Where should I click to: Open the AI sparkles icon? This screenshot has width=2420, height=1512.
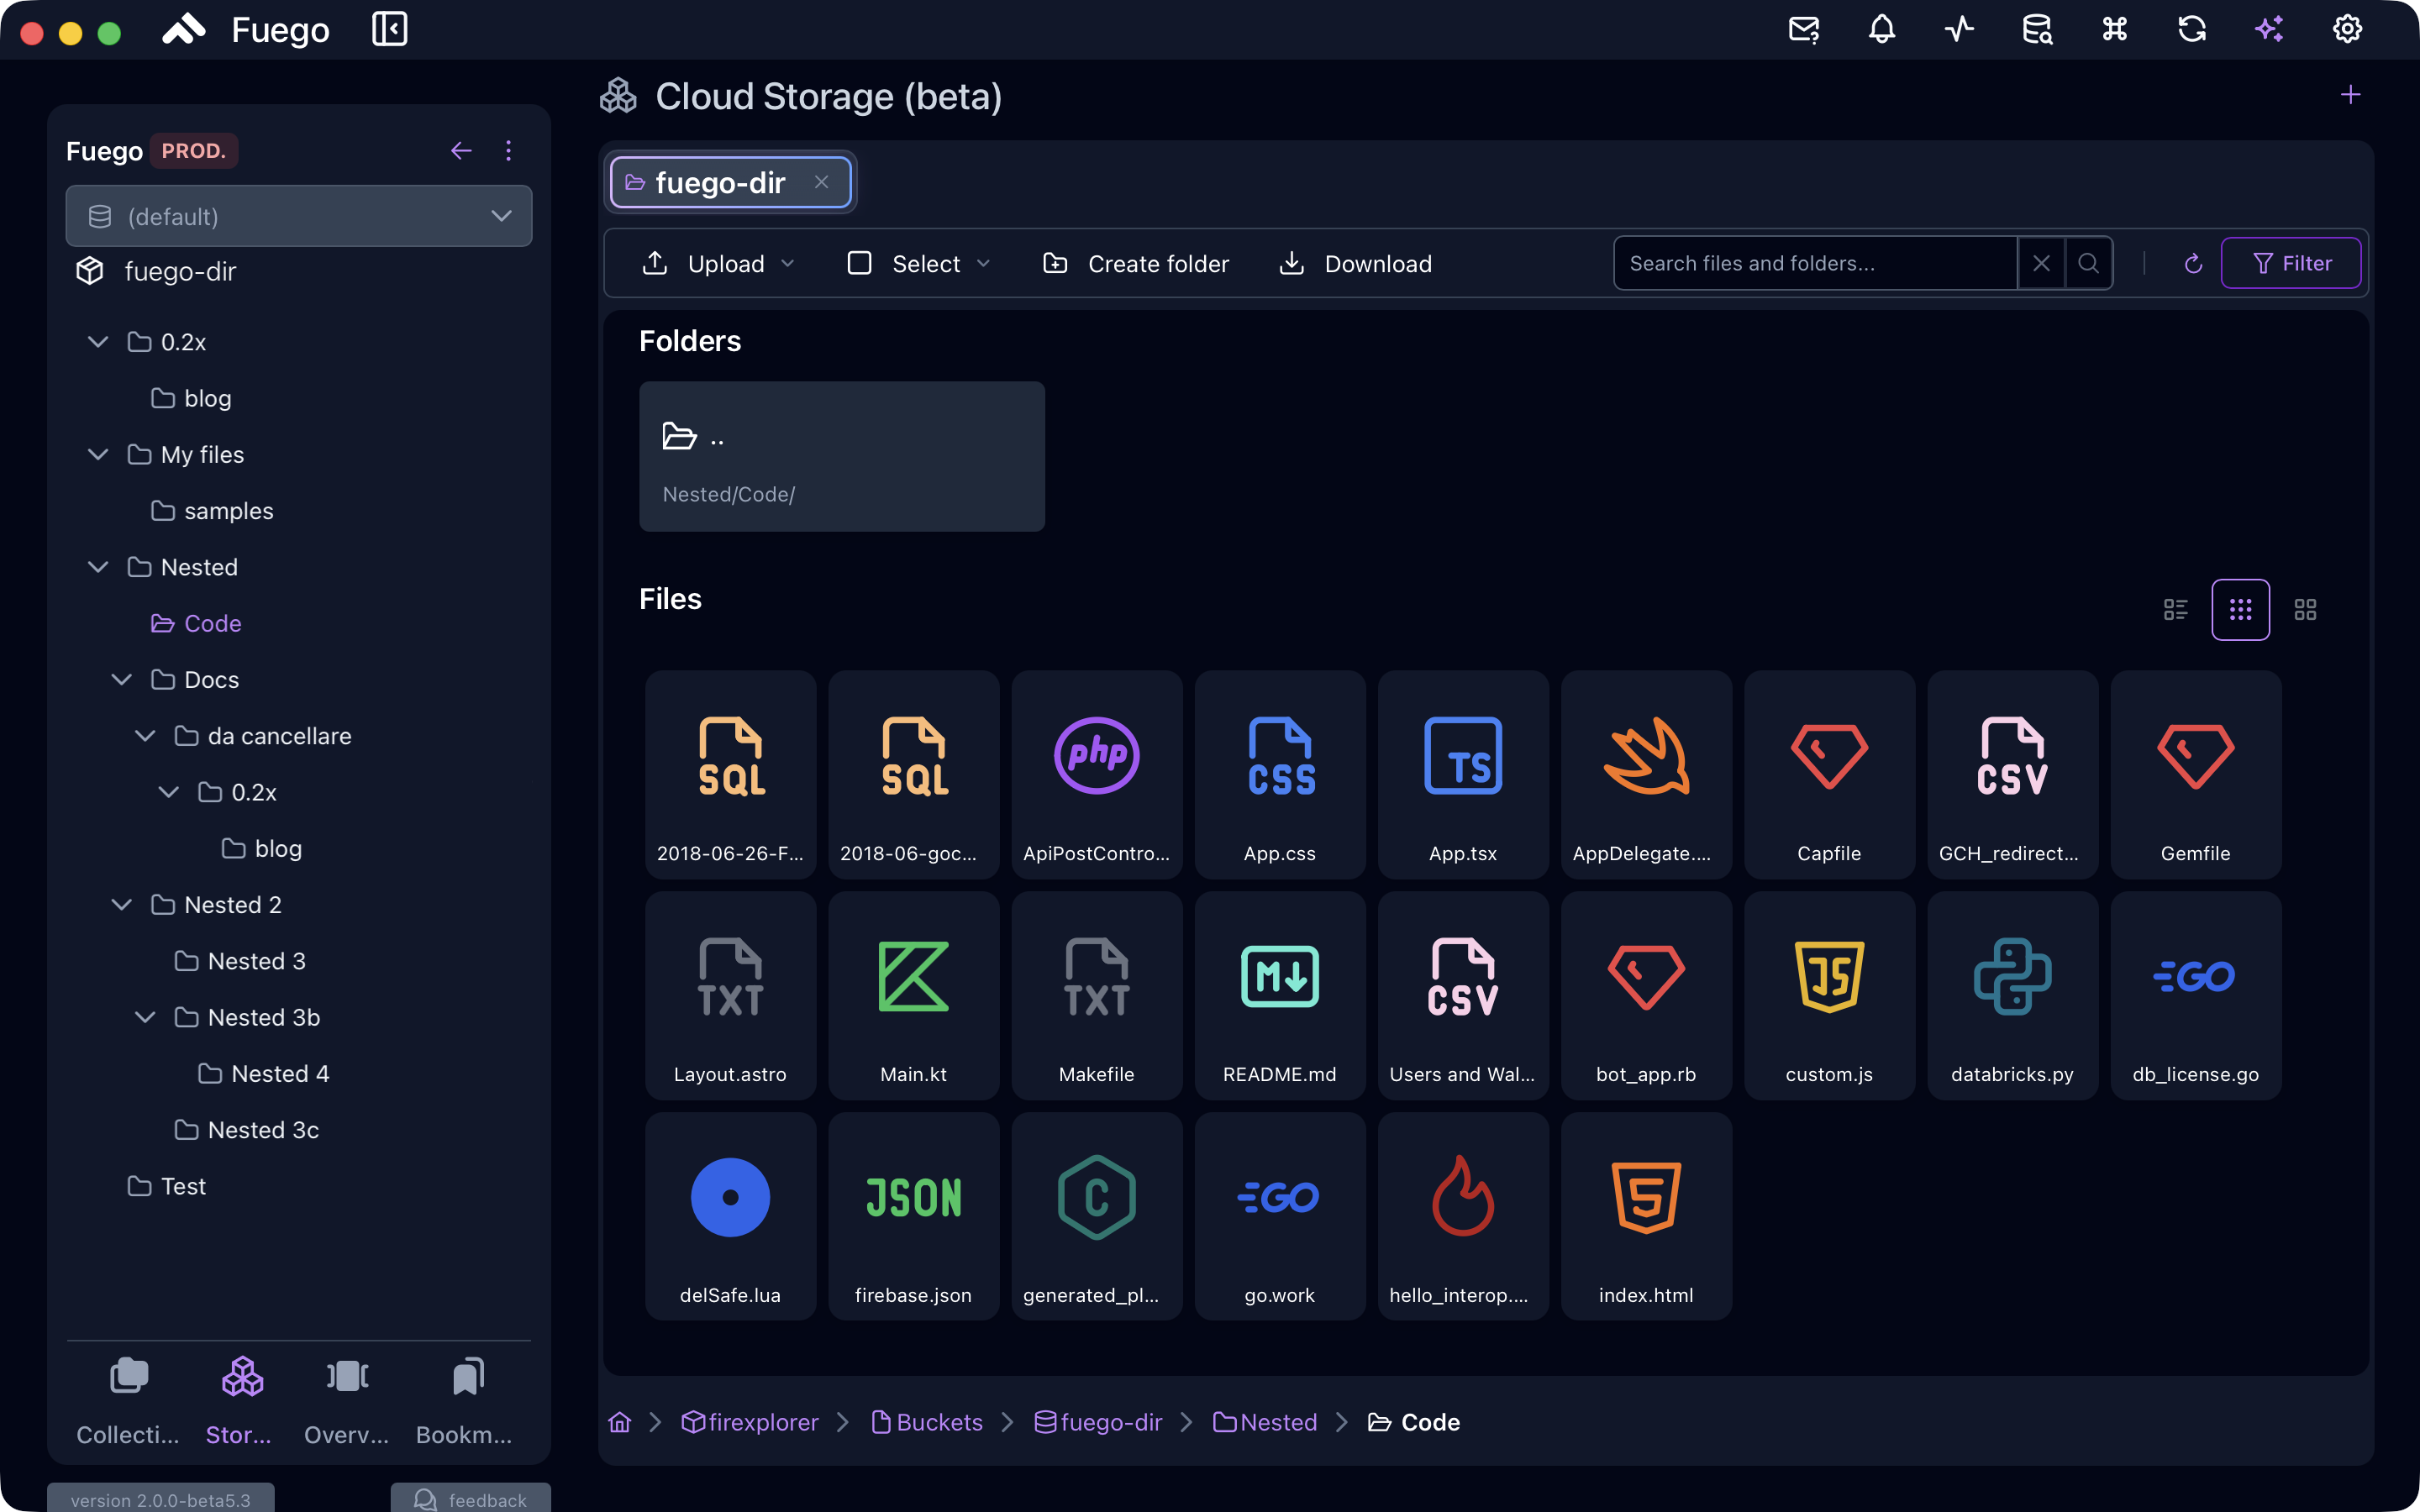[x=2269, y=29]
